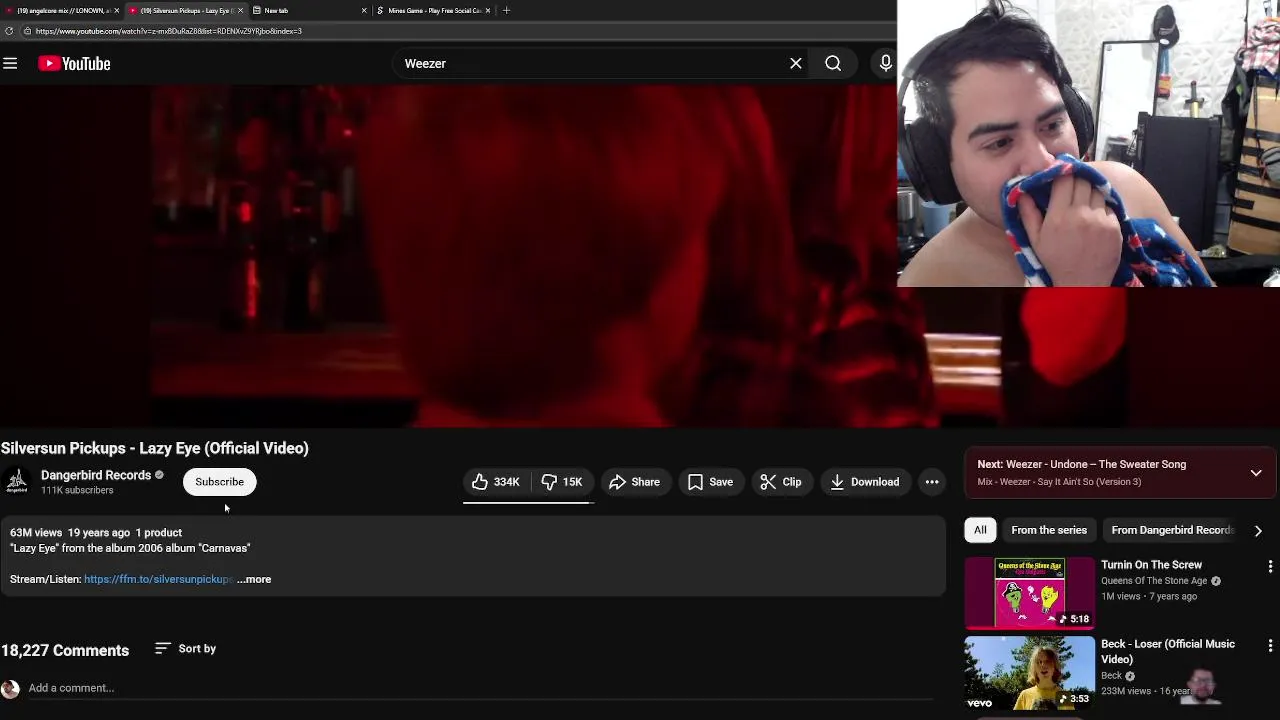Open a new browser tab with plus
1280x720 pixels.
506,10
